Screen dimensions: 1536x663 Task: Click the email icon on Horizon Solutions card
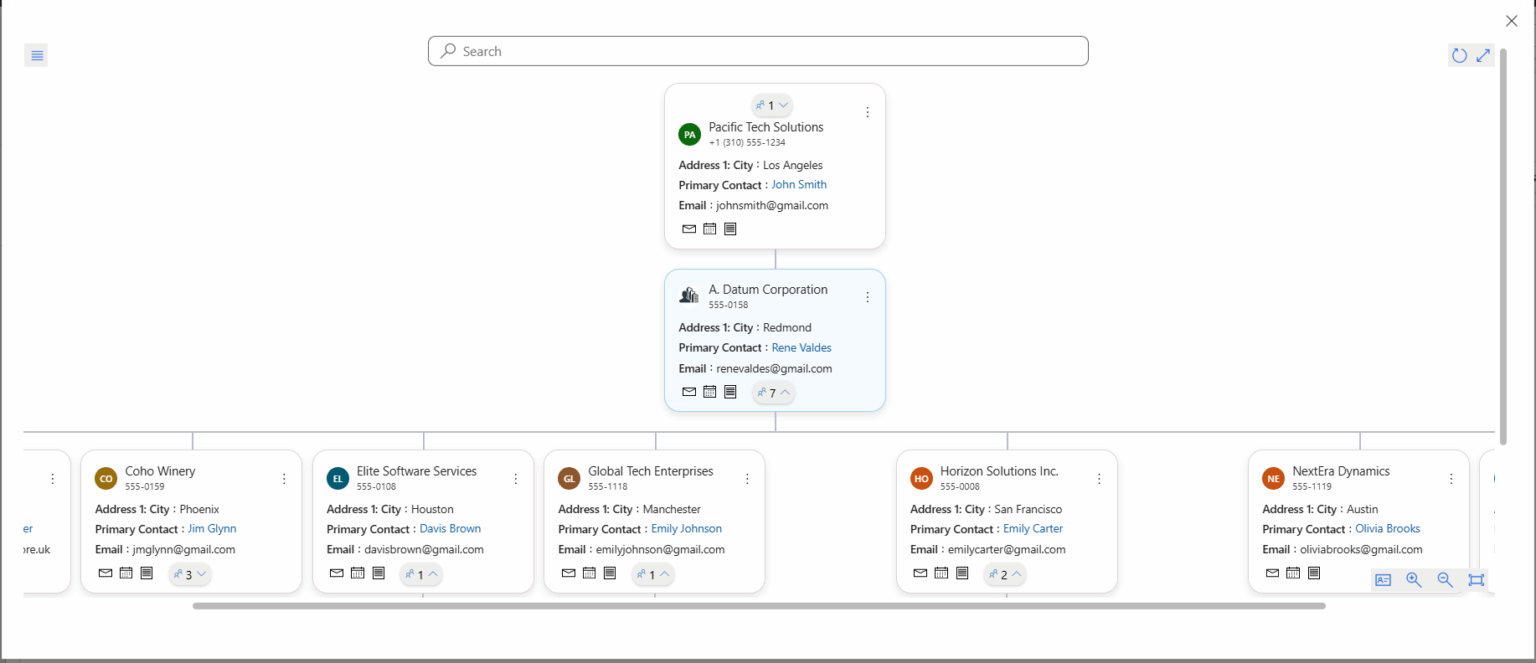pyautogui.click(x=920, y=572)
